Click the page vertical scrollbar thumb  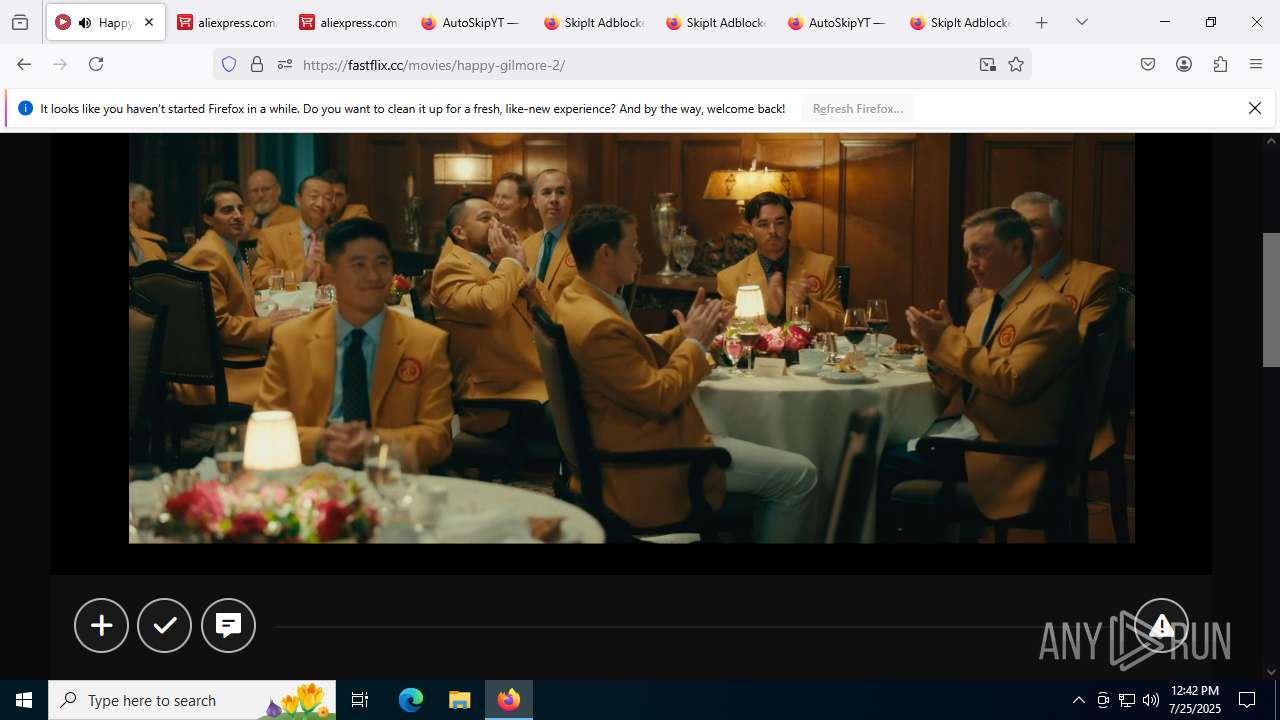[x=1271, y=299]
